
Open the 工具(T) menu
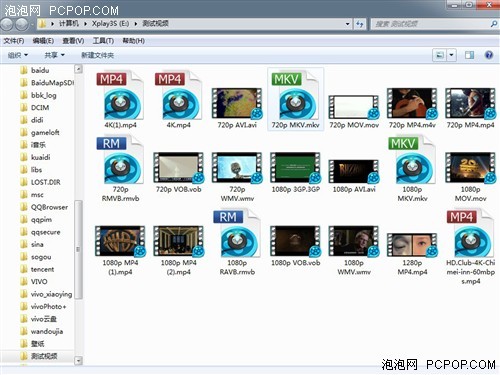103,41
